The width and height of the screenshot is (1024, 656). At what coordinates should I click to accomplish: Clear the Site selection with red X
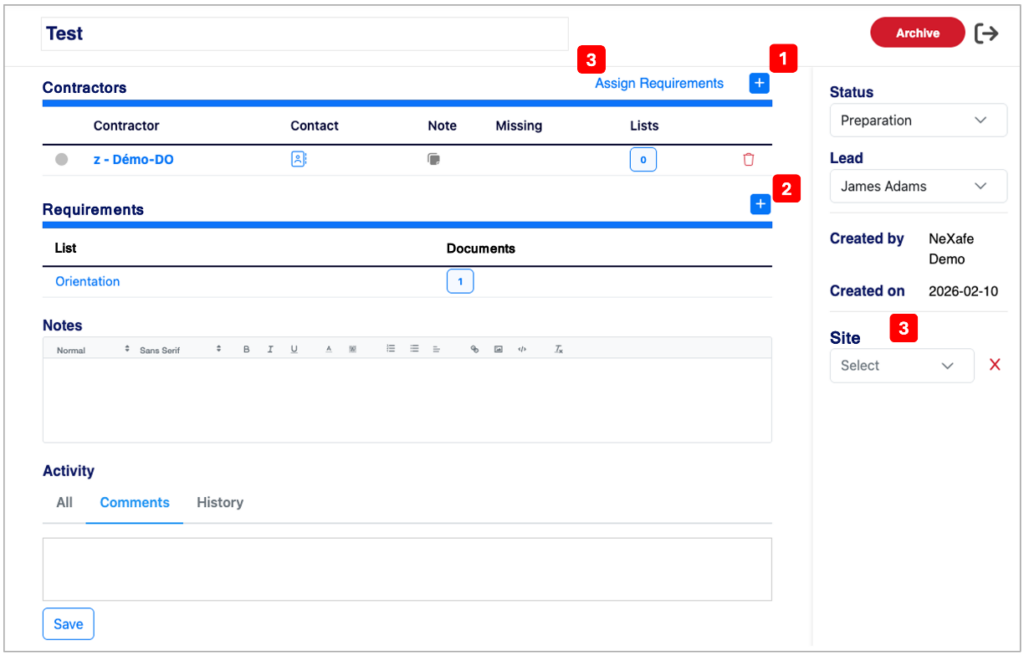[995, 365]
